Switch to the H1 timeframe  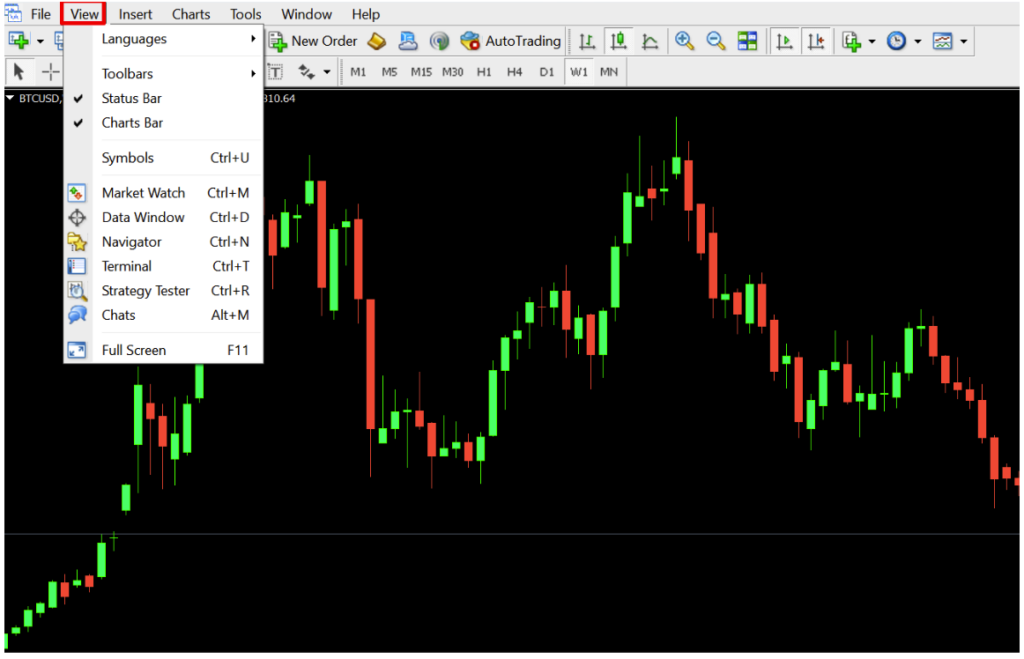pyautogui.click(x=483, y=72)
